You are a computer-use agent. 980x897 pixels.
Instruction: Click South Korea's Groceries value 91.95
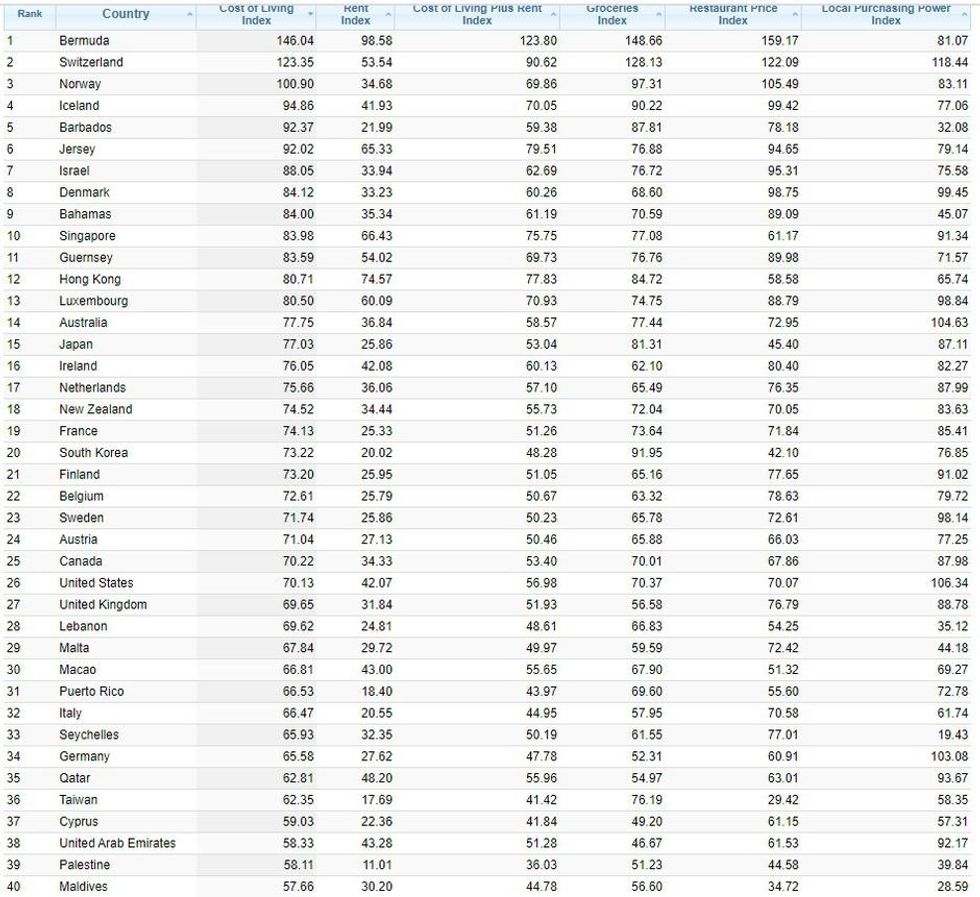(643, 453)
